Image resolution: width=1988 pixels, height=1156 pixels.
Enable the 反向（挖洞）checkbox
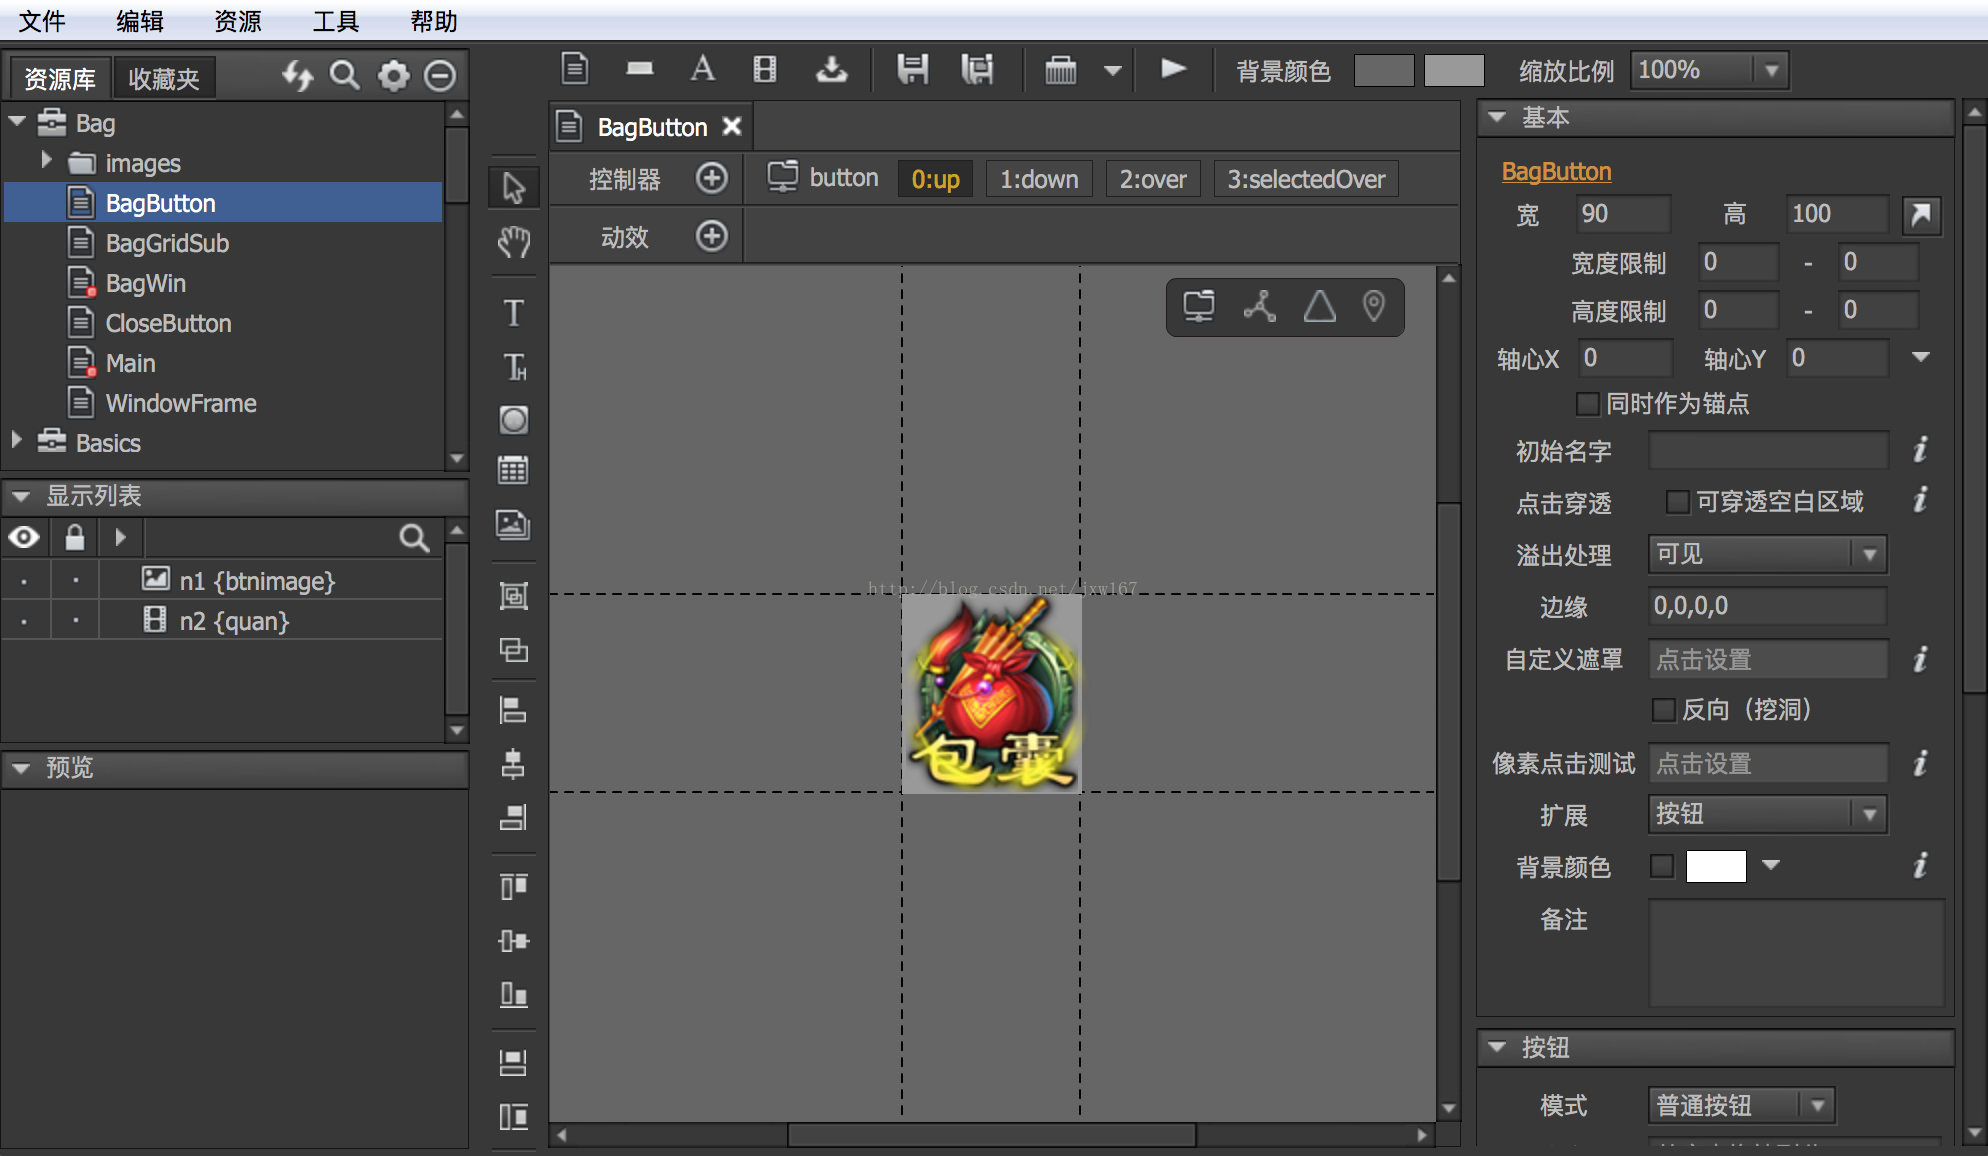tap(1663, 710)
